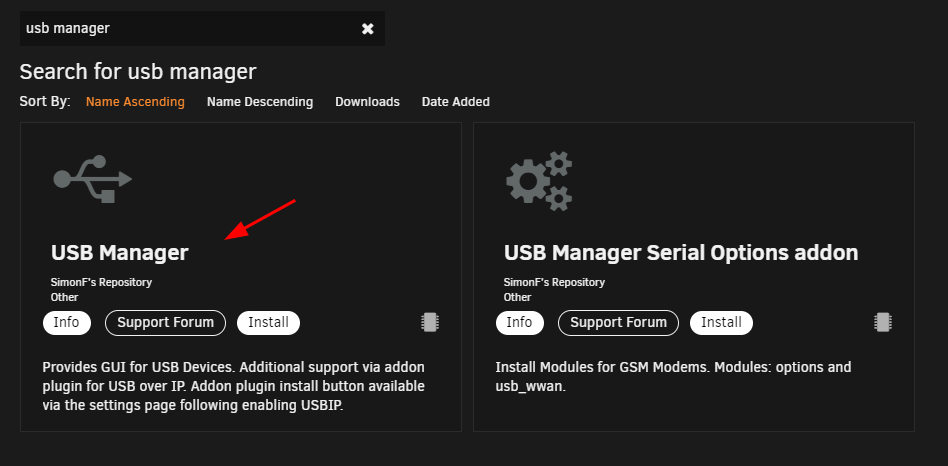
Task: Click SimonF's Repository under Serial Options addon
Action: tap(554, 282)
